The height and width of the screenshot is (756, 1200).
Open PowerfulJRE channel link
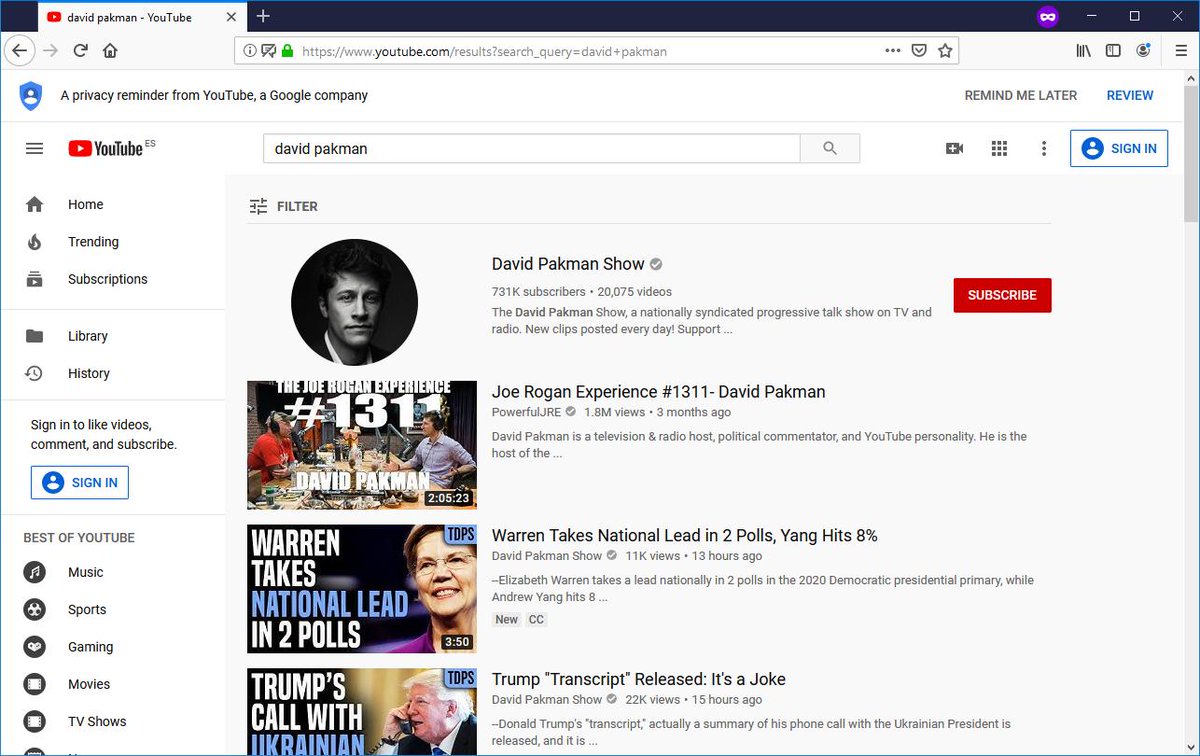527,412
